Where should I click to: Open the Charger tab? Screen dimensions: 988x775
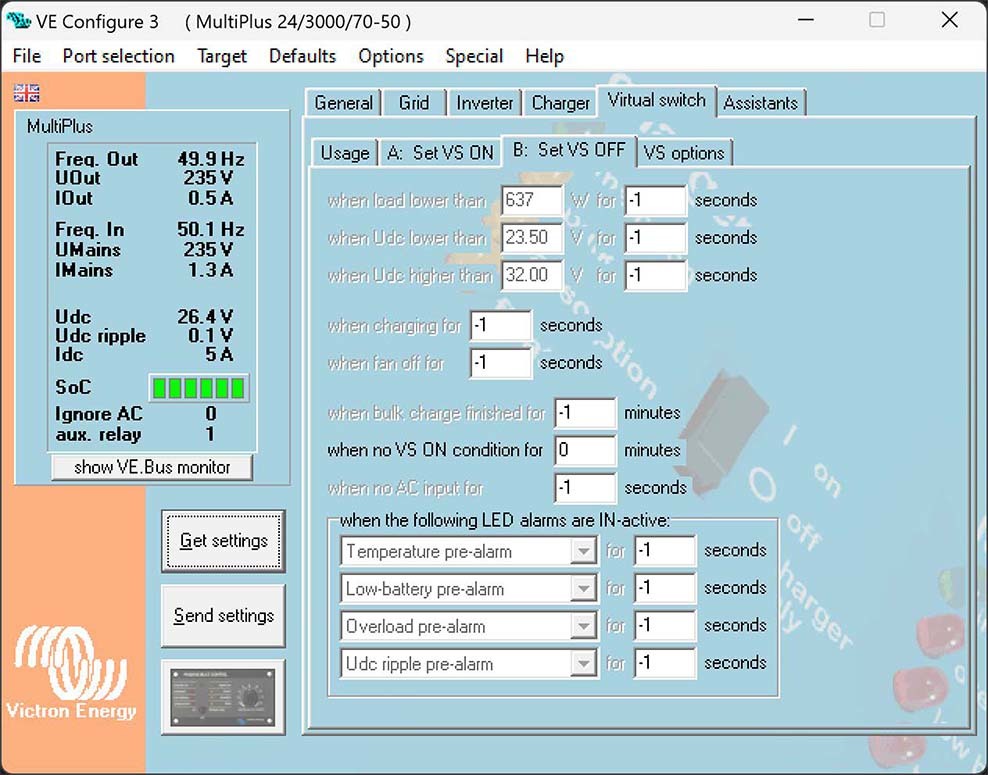click(560, 103)
